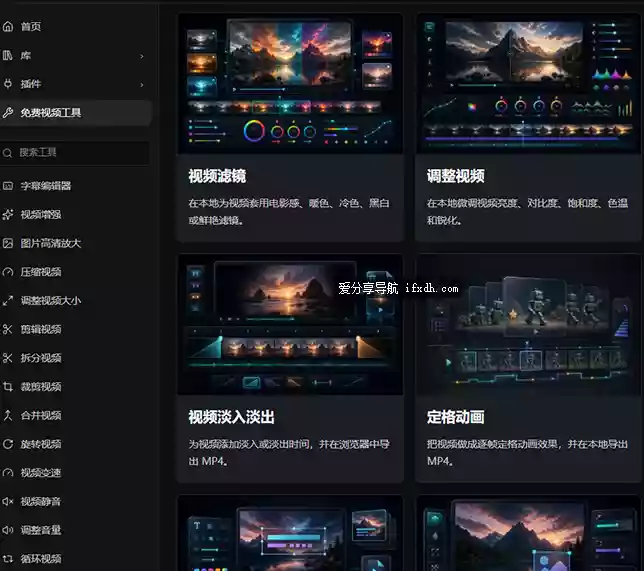Open the 视频滤镜 card thumbnail
This screenshot has height=571, width=644.
(290, 84)
